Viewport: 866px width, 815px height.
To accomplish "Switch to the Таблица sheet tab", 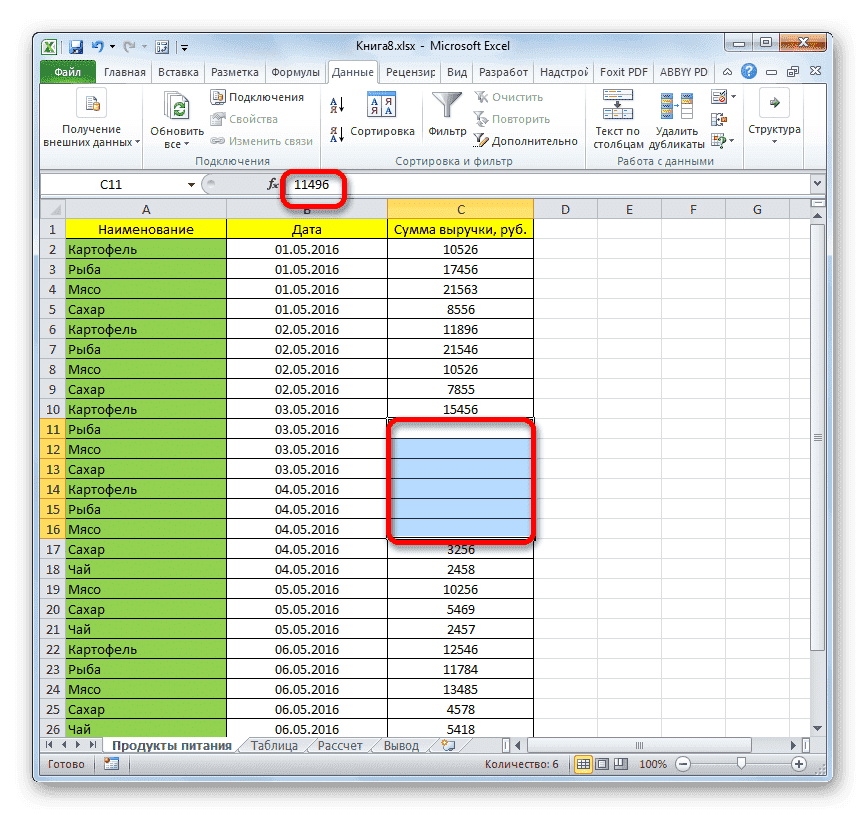I will (x=274, y=745).
